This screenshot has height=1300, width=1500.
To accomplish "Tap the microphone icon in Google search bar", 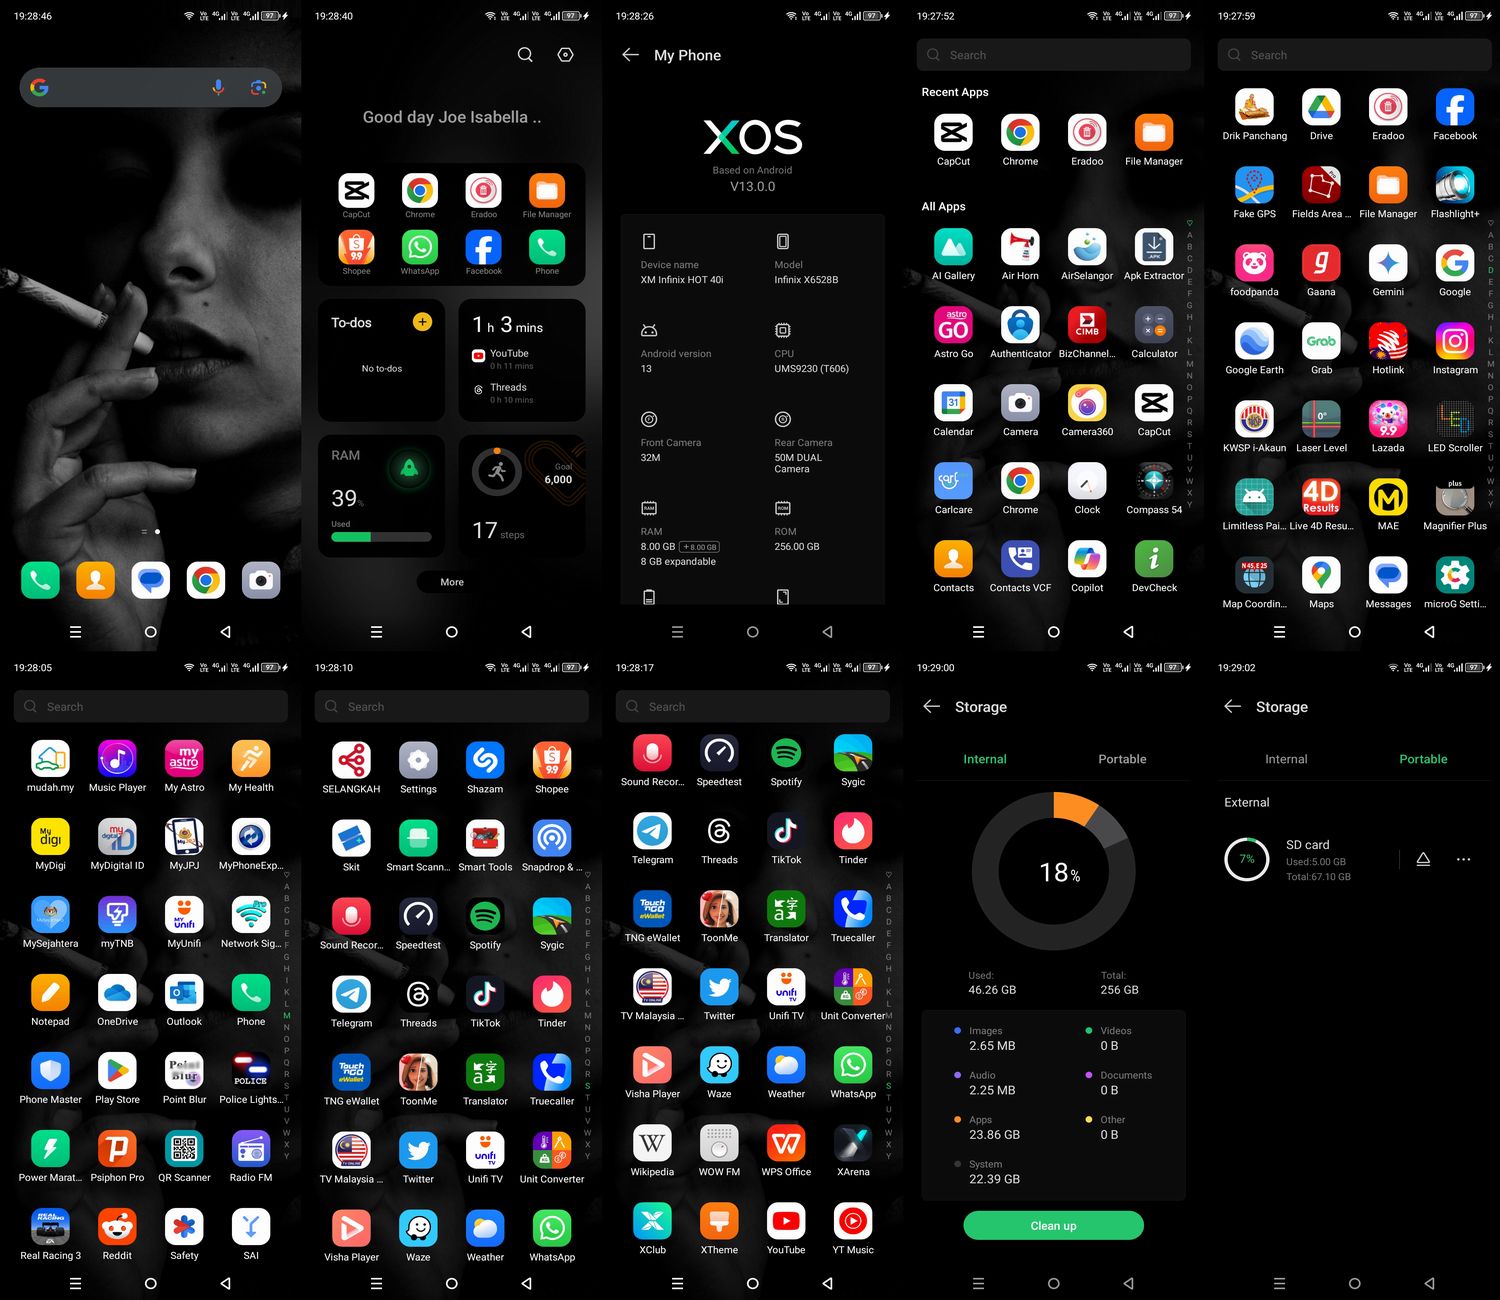I will 218,88.
